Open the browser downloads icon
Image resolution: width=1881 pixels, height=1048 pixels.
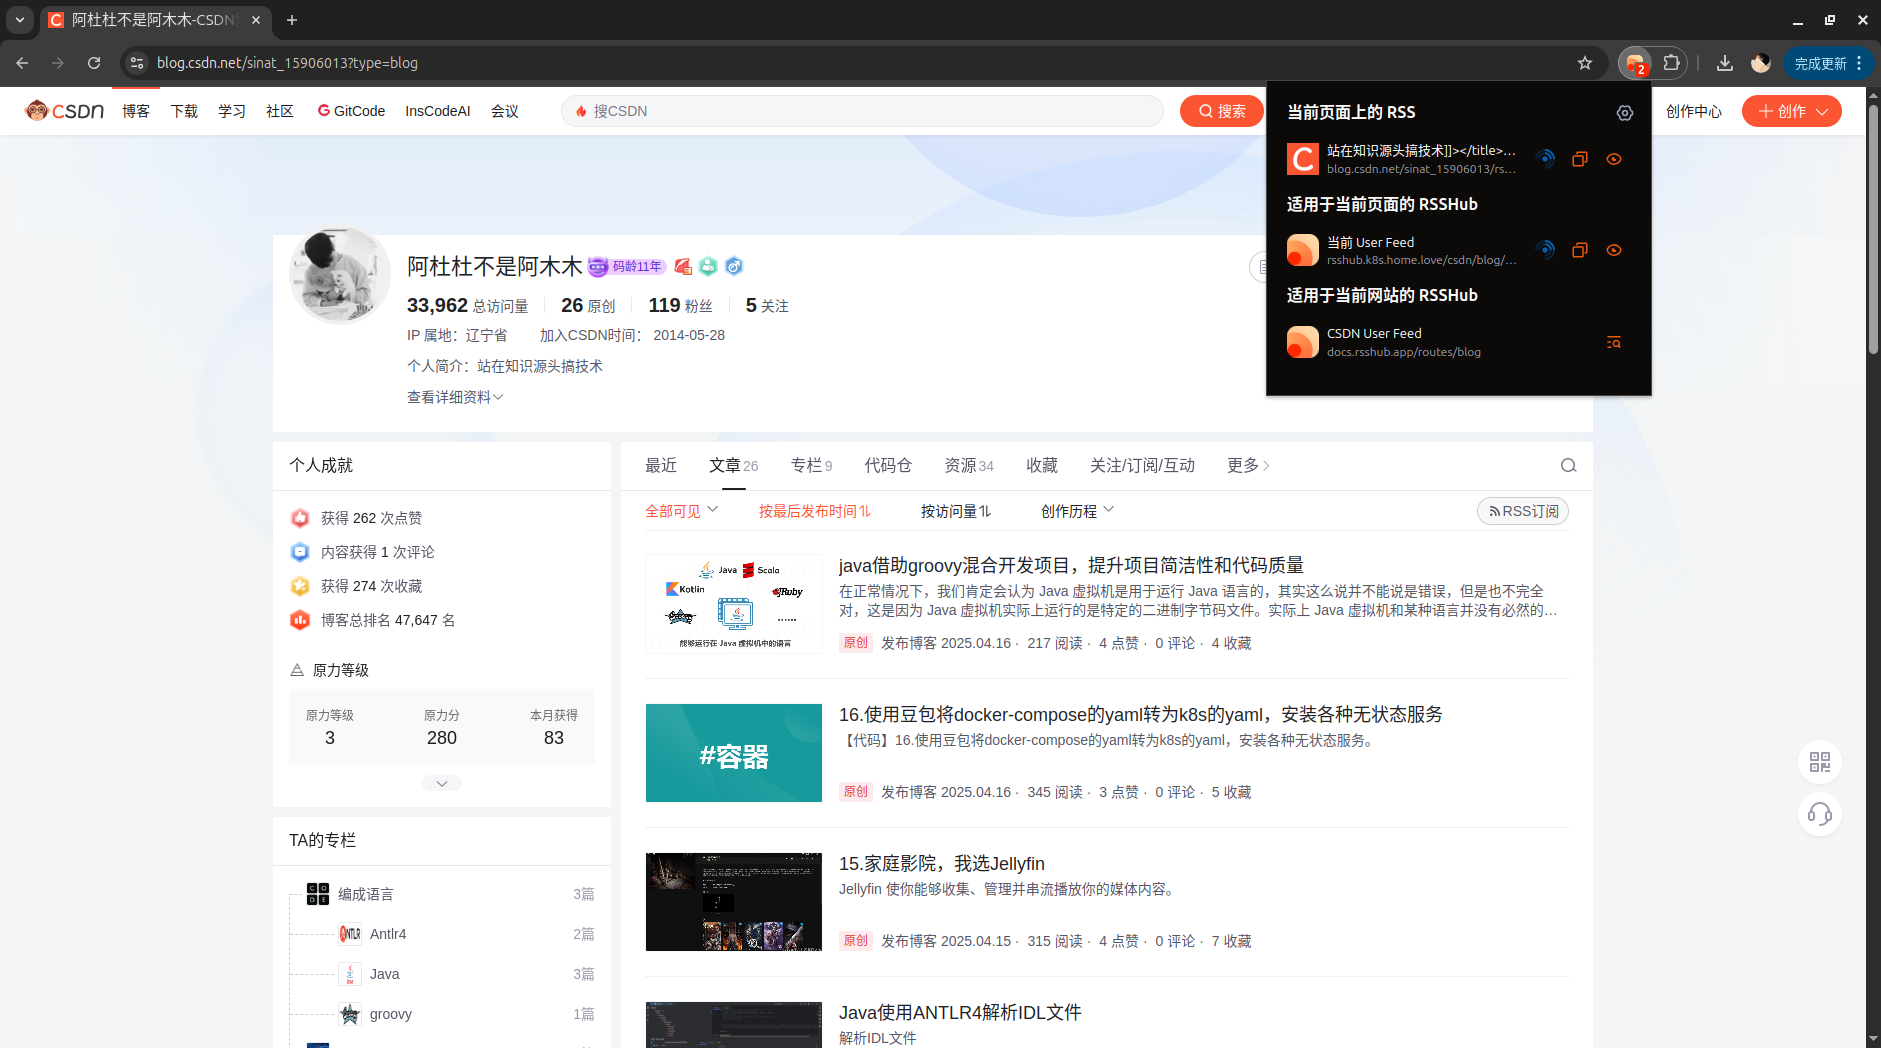pyautogui.click(x=1725, y=63)
